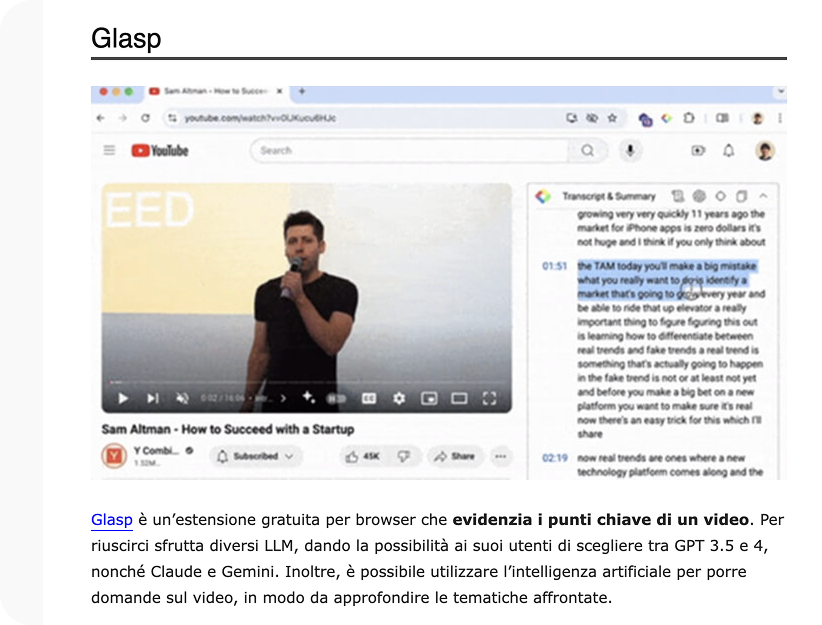Start voice search with the microphone icon
822x625 pixels.
(x=630, y=150)
